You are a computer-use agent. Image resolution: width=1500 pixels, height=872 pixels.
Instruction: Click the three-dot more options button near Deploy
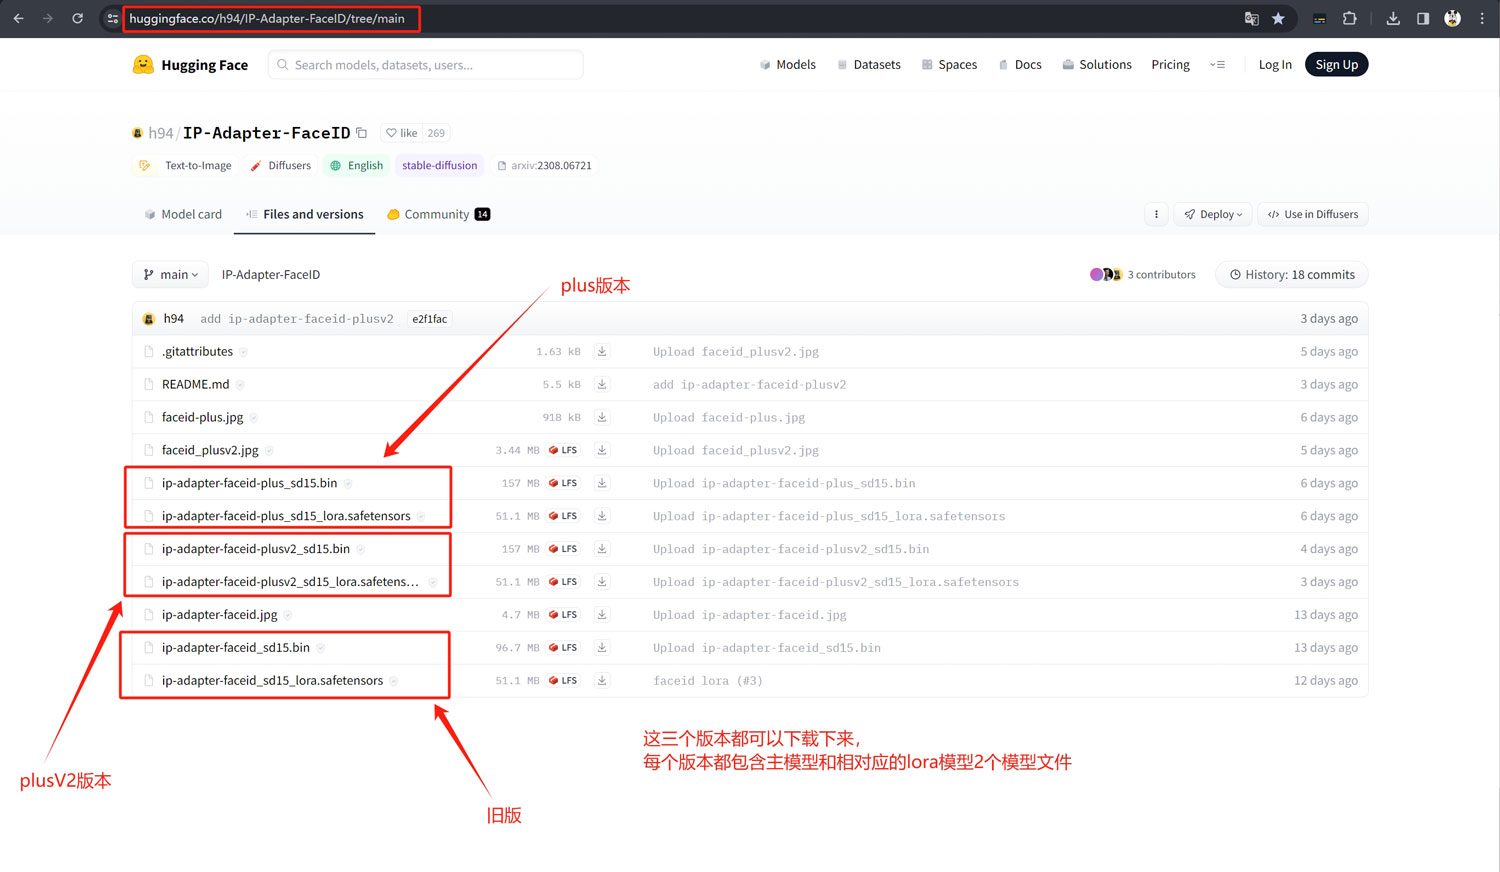pyautogui.click(x=1156, y=214)
